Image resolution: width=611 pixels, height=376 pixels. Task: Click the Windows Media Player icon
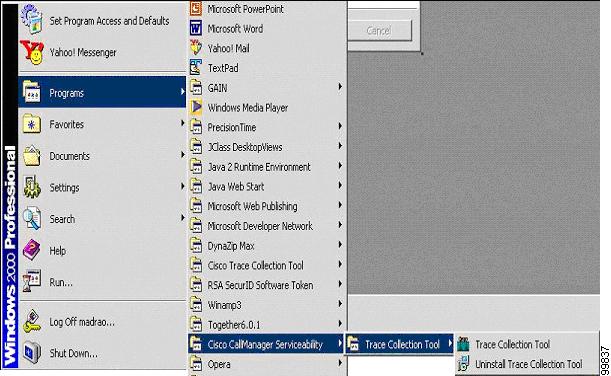(196, 107)
